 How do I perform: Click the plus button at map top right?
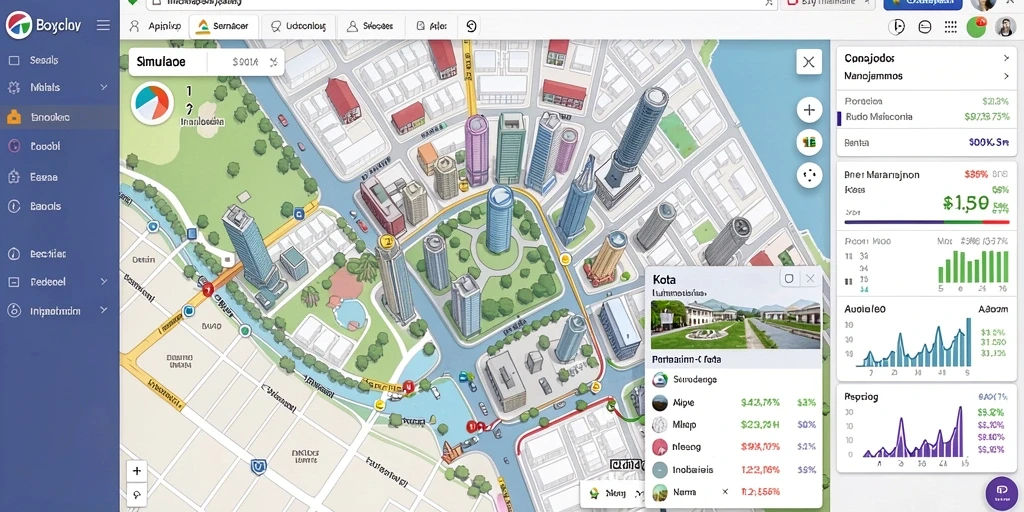pos(809,110)
